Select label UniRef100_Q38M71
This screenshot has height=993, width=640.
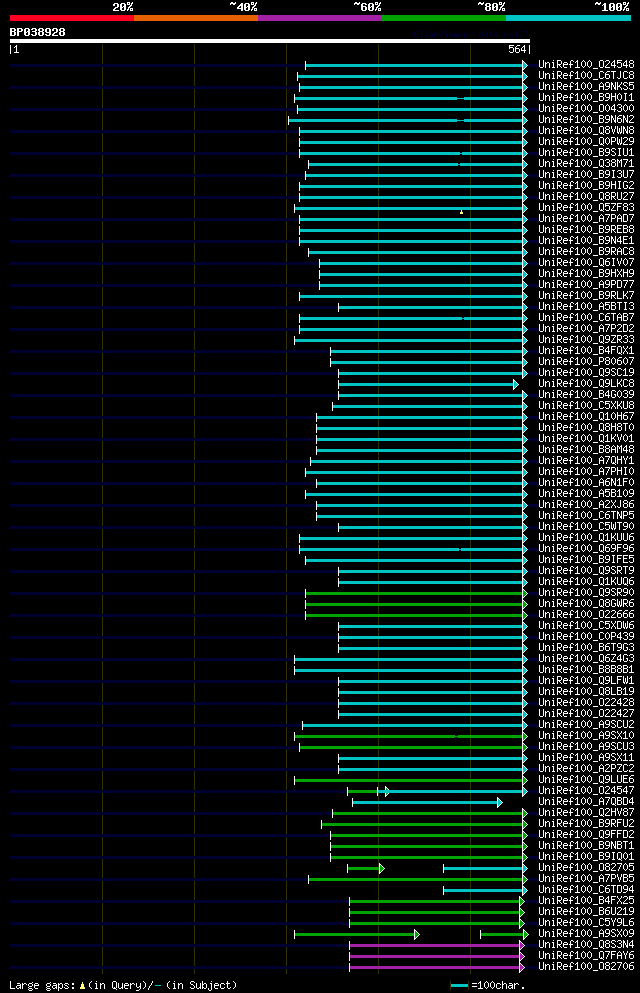pos(586,163)
